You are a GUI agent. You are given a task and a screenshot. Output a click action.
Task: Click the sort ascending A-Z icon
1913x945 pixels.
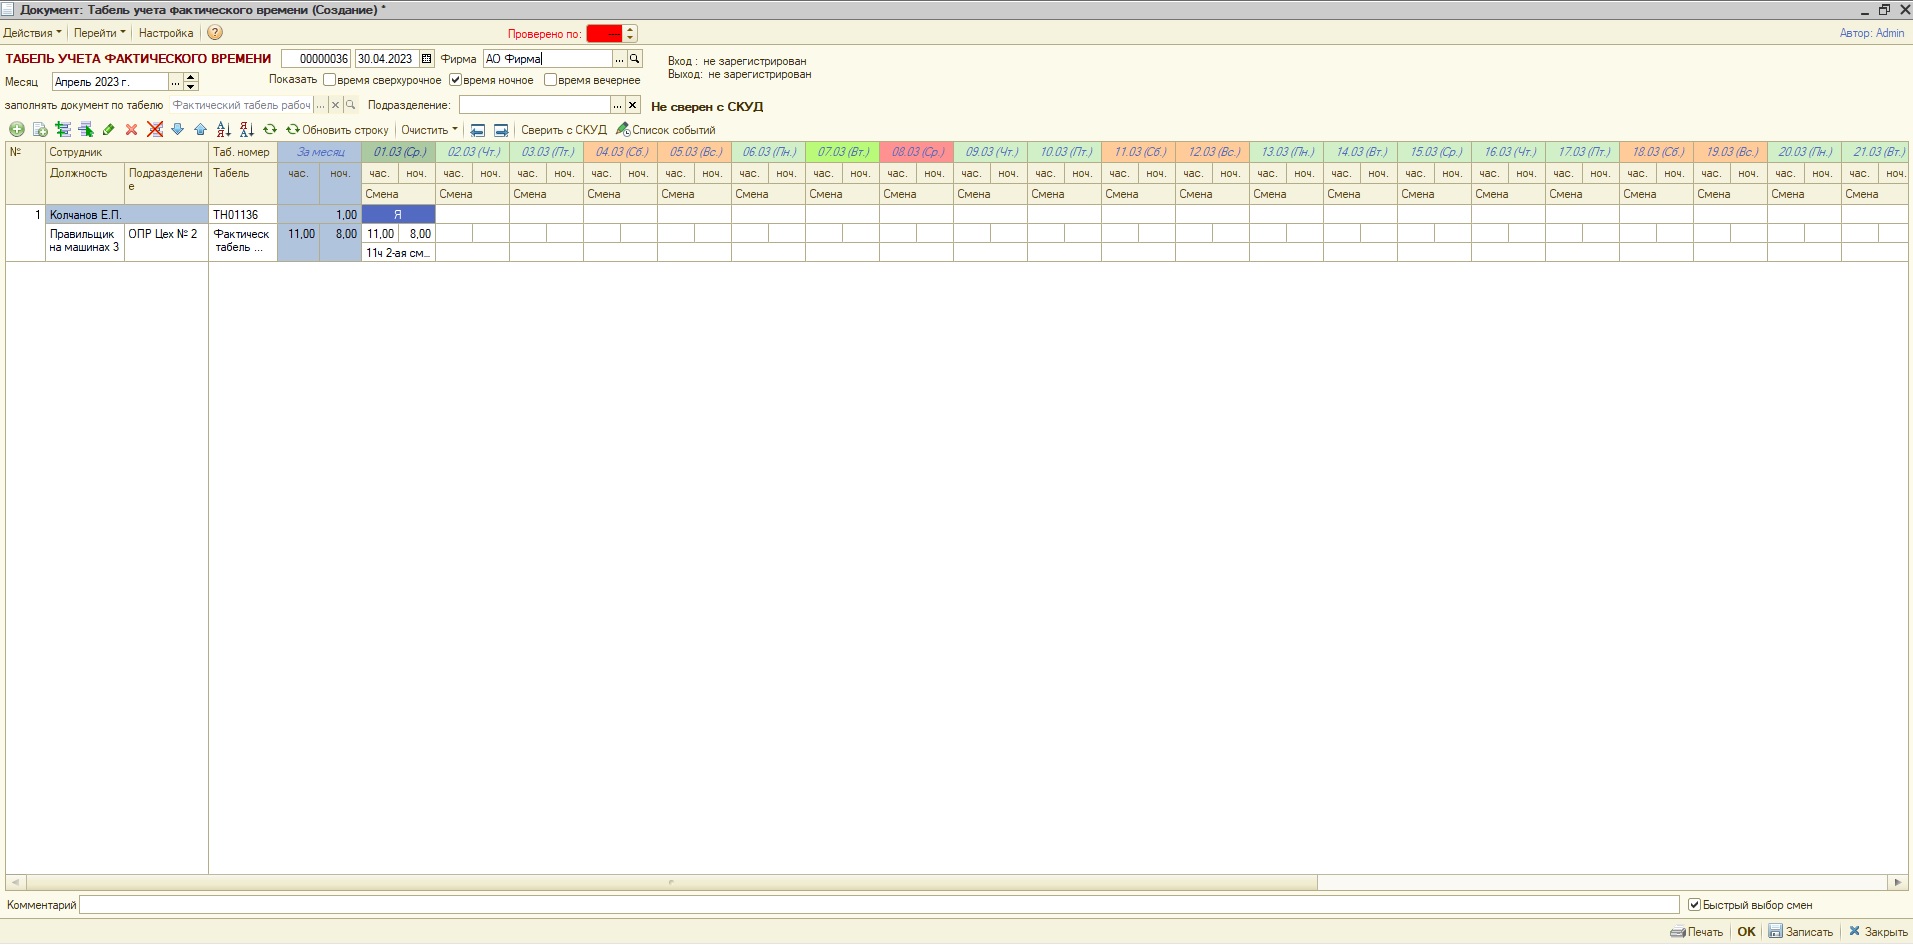coord(223,130)
